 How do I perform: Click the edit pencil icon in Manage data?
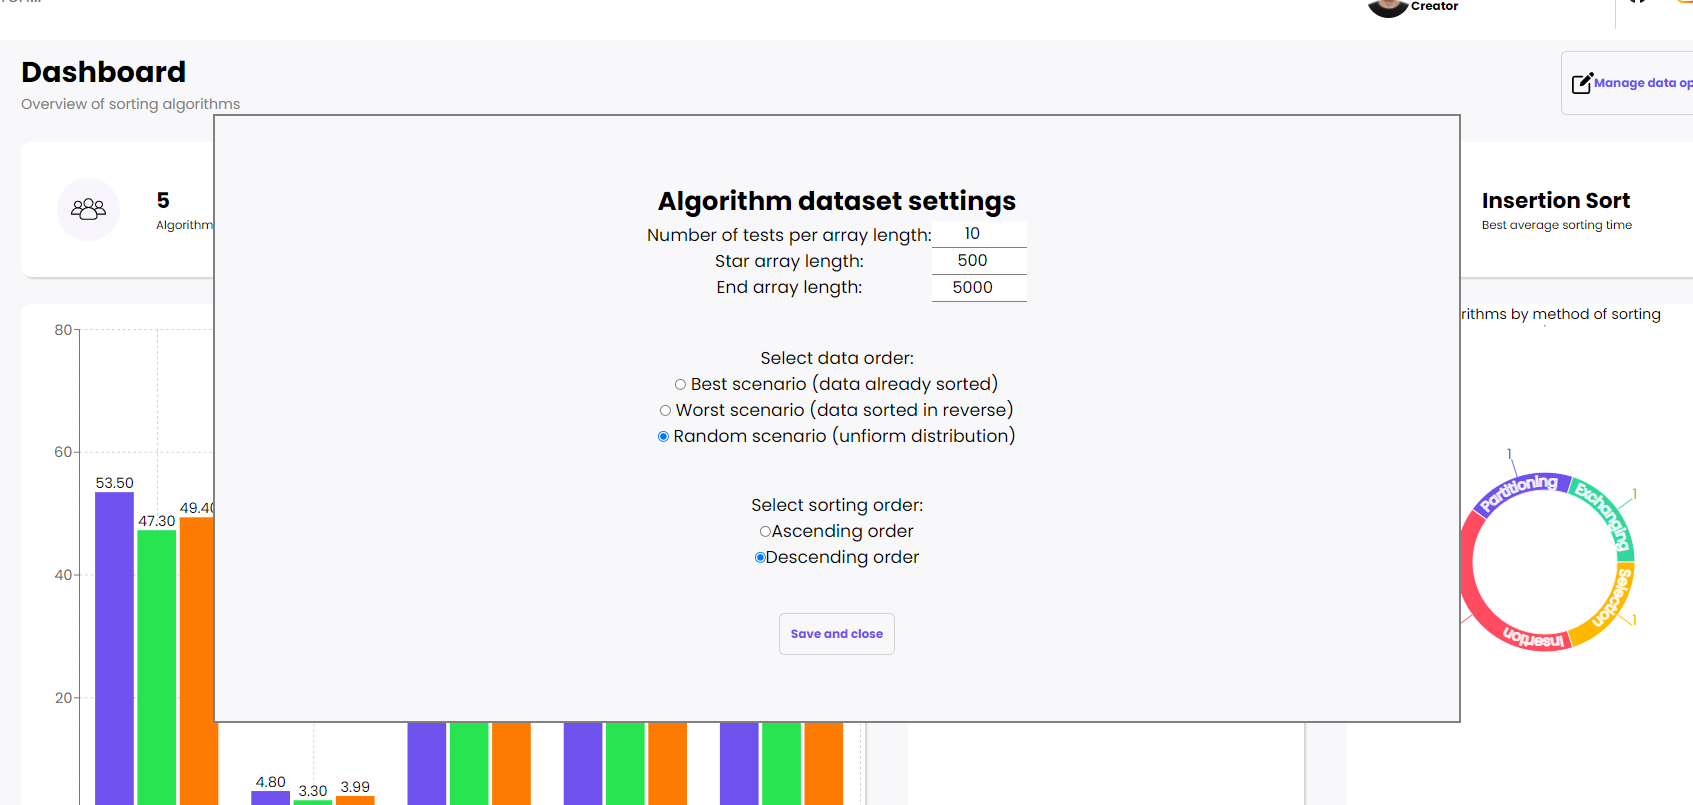click(1582, 83)
